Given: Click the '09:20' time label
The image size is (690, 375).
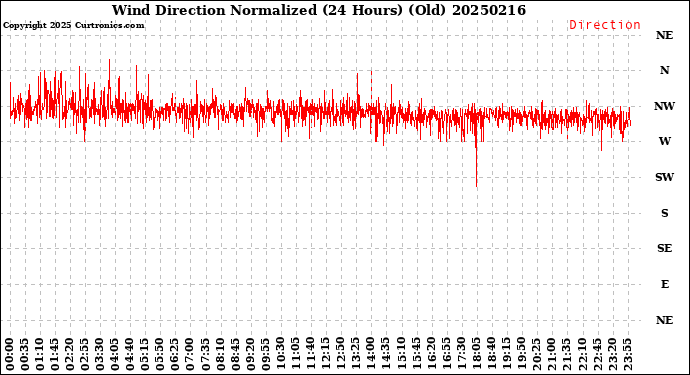Looking at the screenshot, I should (251, 355).
